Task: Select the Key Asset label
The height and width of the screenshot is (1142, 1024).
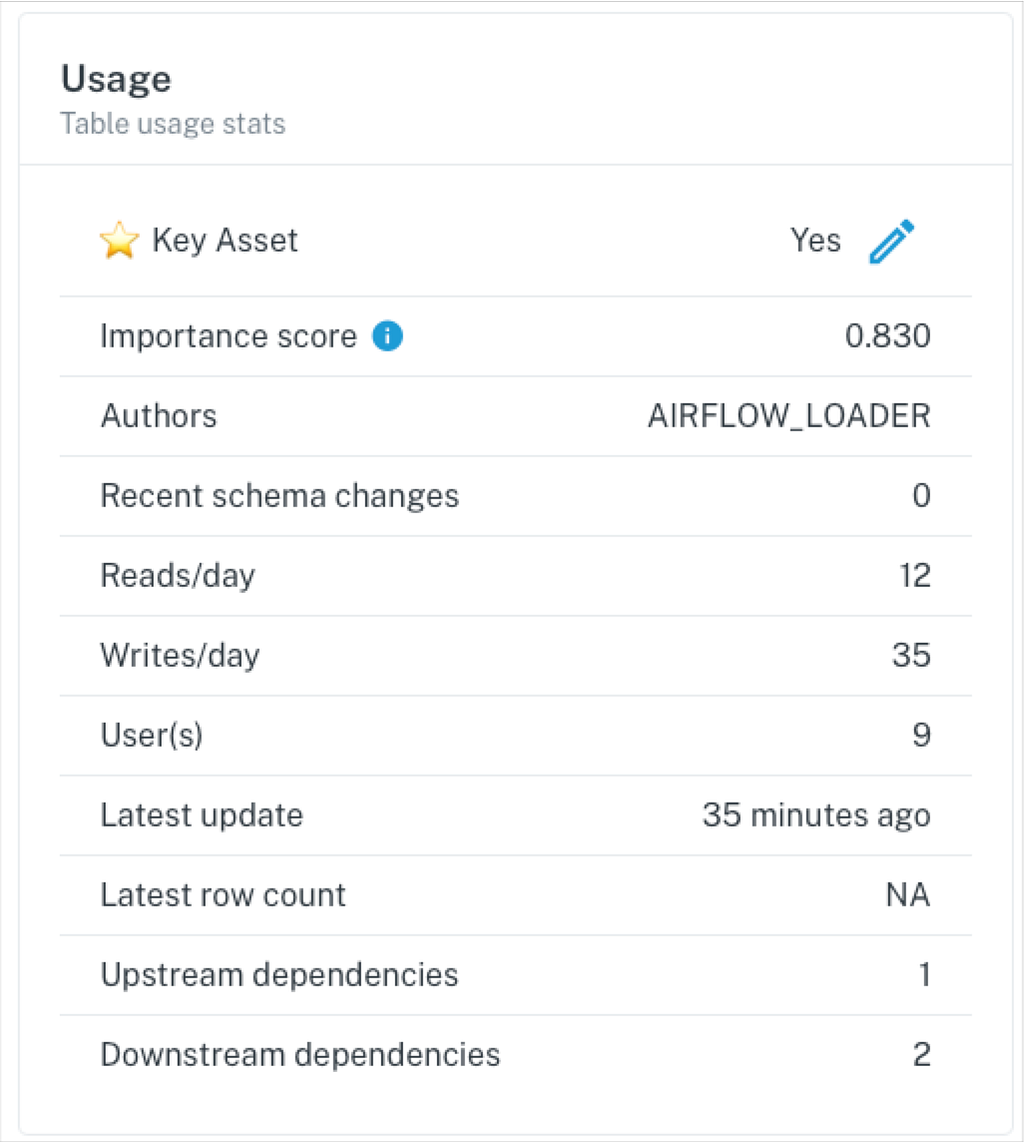Action: [225, 240]
